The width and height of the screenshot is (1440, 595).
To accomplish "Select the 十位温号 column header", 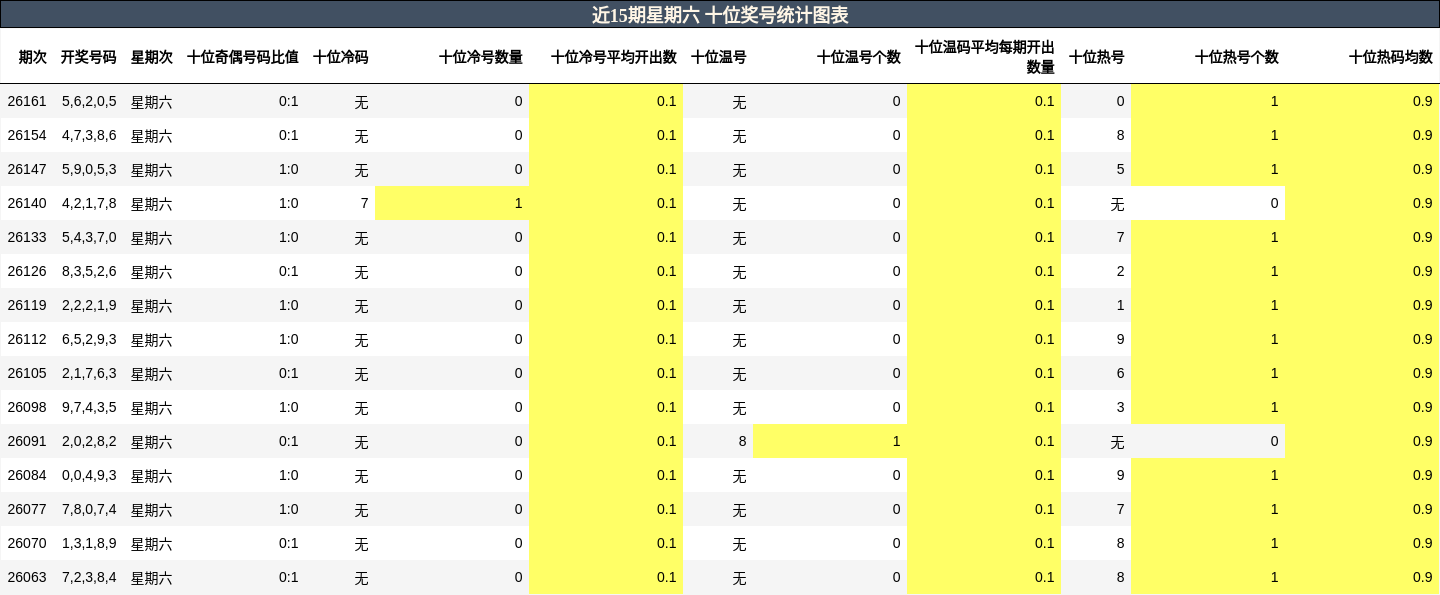I will pyautogui.click(x=719, y=57).
